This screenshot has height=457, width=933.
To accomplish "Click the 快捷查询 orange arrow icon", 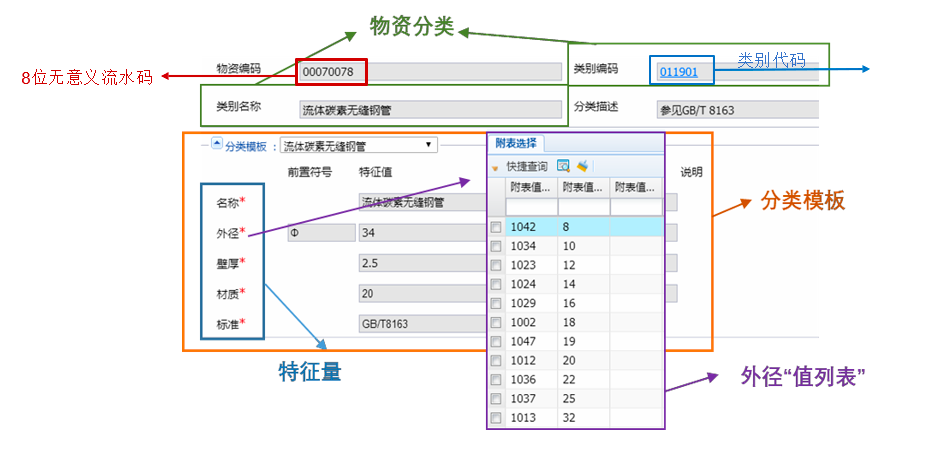I will point(495,167).
